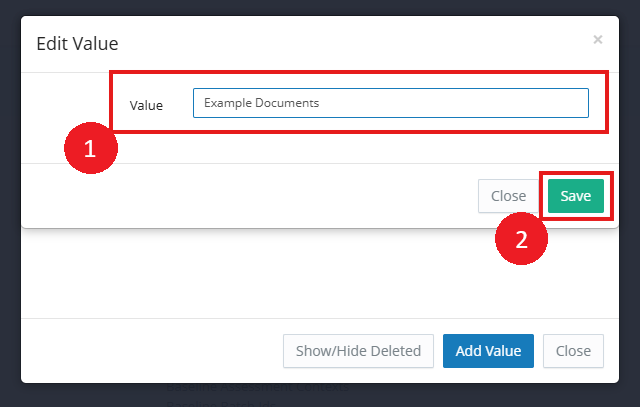Click the "Value" field label
Screen dimensions: 640x407
pos(146,104)
